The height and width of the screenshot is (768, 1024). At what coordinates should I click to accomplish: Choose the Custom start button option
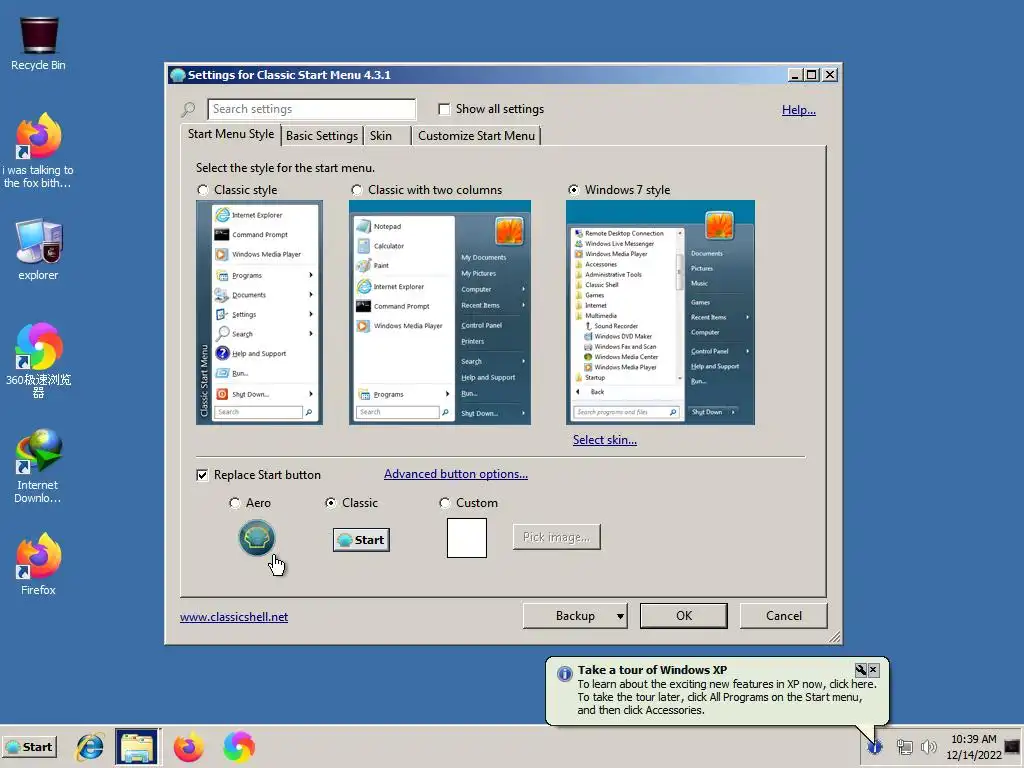pyautogui.click(x=445, y=503)
